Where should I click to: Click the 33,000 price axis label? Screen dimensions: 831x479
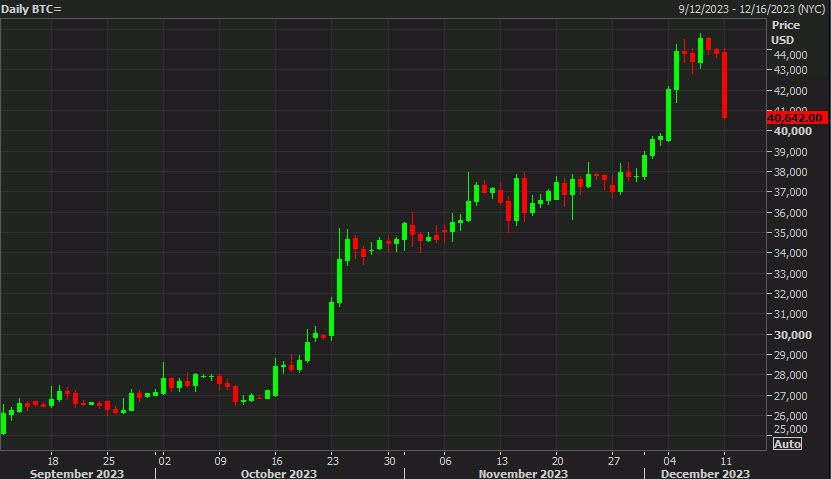(x=790, y=274)
